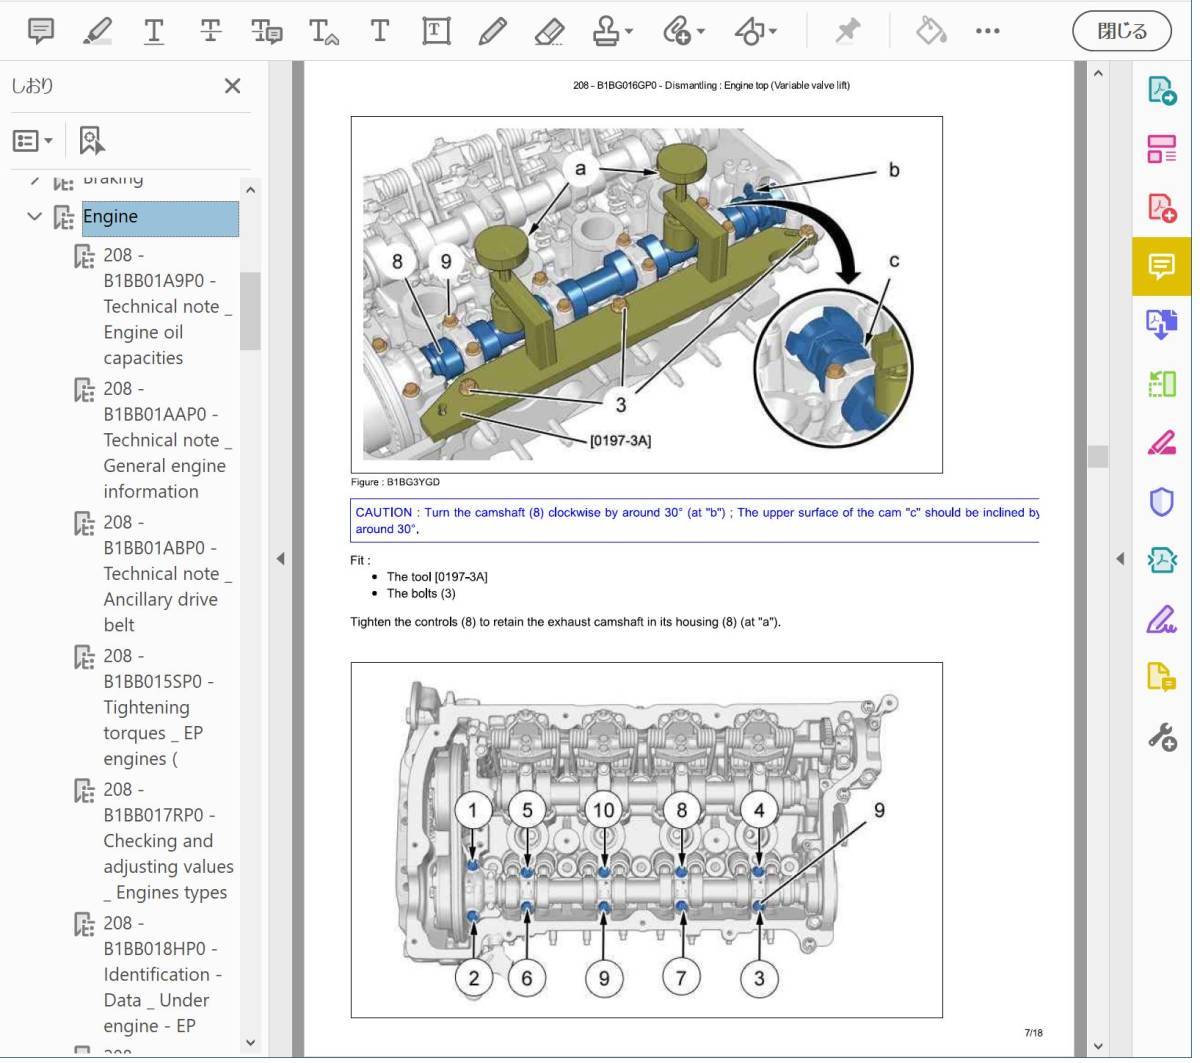
Task: Select the drawing shapes tool
Action: click(x=749, y=31)
